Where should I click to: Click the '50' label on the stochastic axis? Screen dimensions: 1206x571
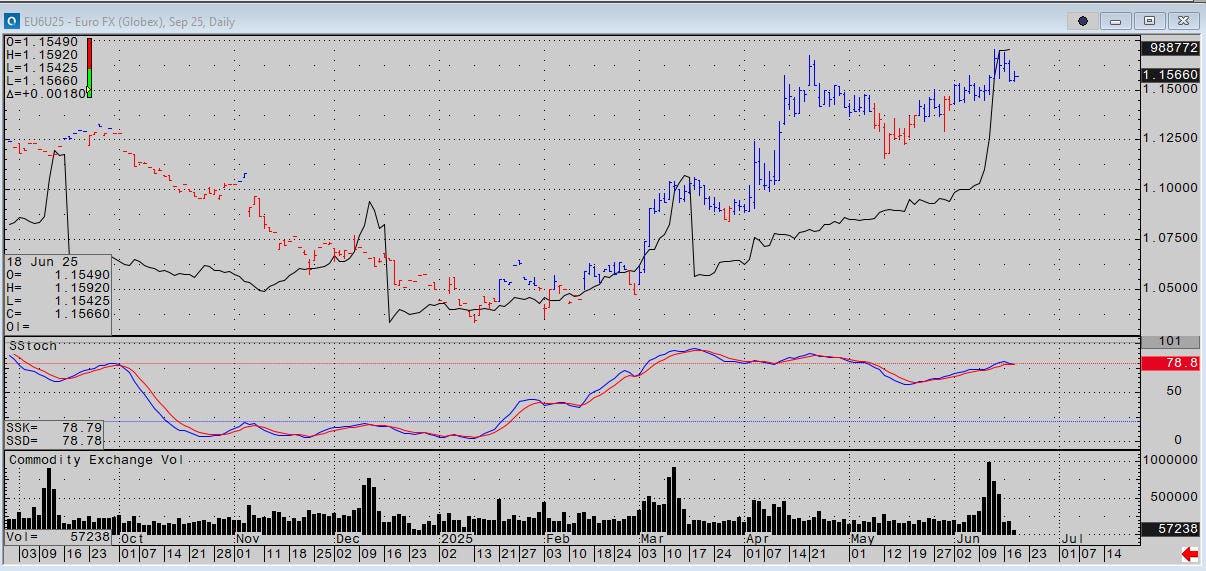(1175, 390)
